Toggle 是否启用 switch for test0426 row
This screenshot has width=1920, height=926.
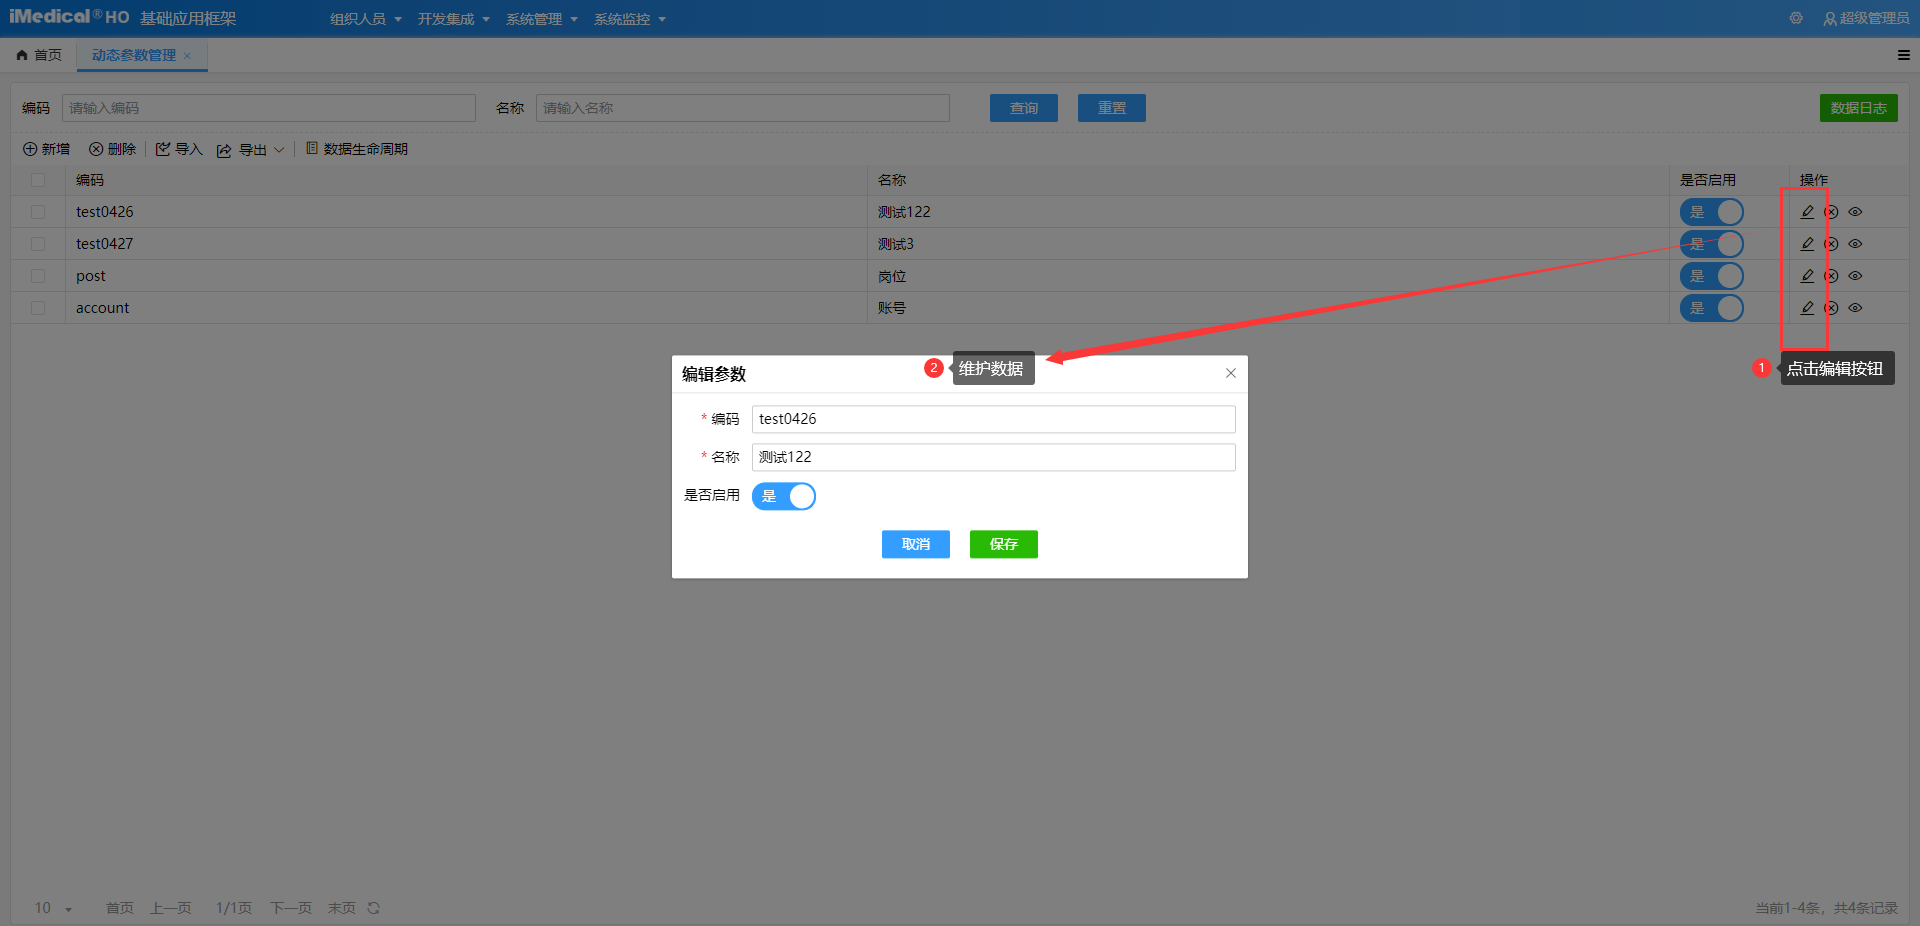click(1712, 212)
